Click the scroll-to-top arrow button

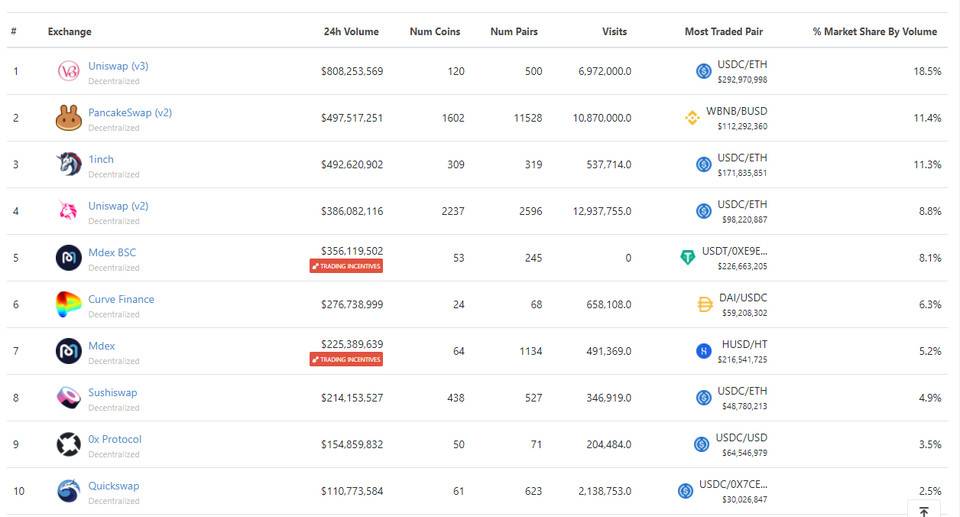924,510
